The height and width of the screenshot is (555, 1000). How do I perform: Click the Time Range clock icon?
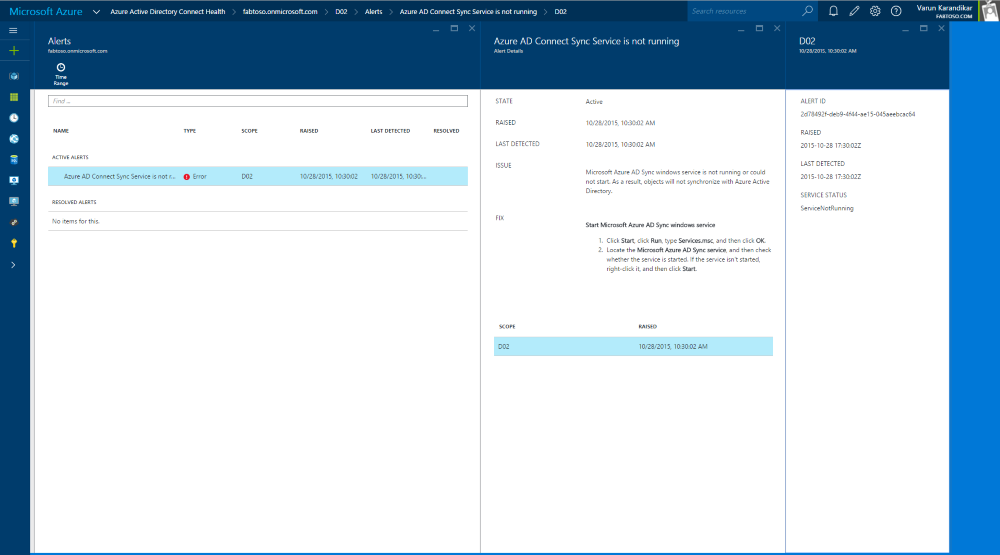click(x=61, y=67)
